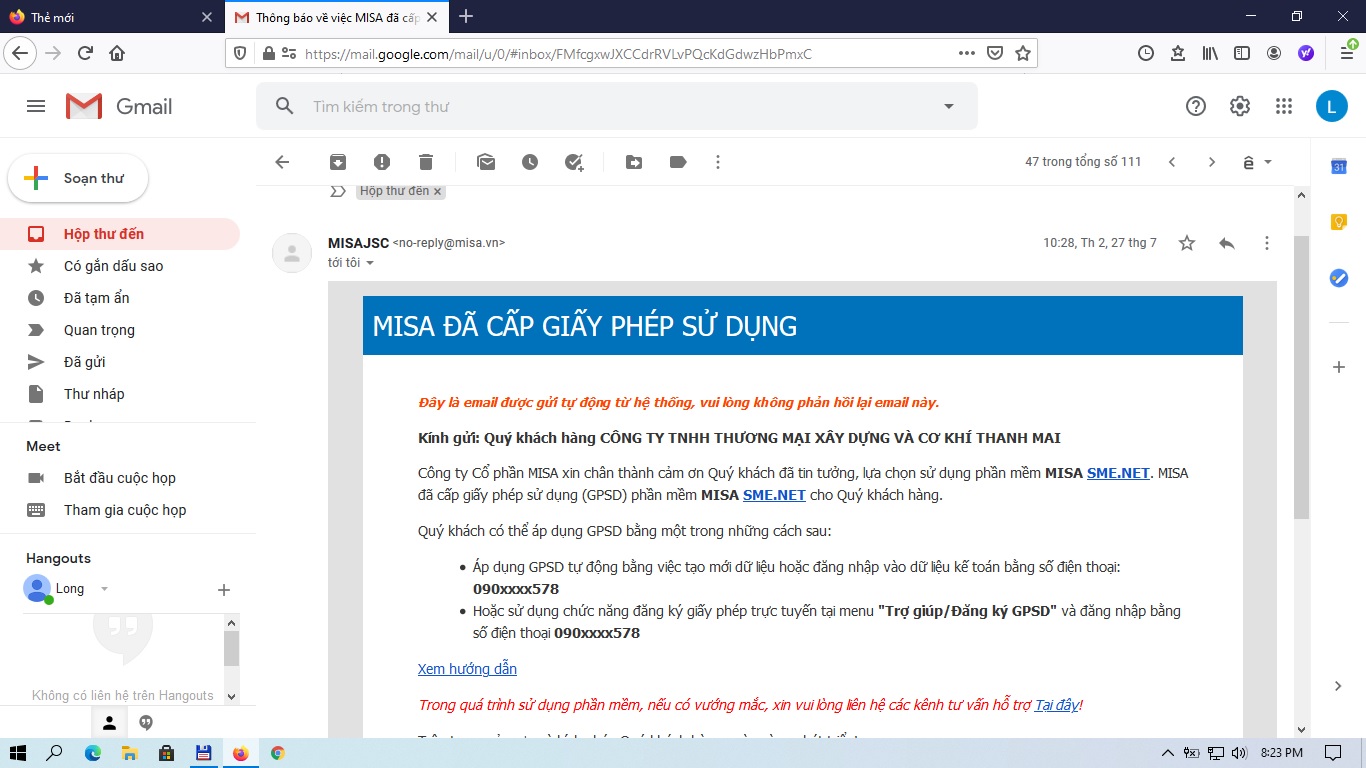Toggle Firefox reader sidebar view icon
This screenshot has width=1366, height=768.
pyautogui.click(x=1242, y=53)
